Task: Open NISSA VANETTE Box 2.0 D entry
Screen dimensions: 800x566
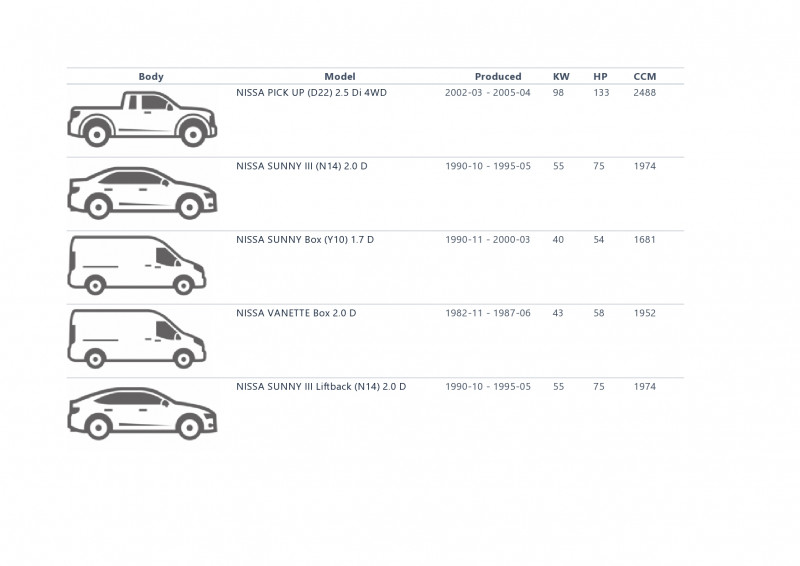Action: [296, 313]
